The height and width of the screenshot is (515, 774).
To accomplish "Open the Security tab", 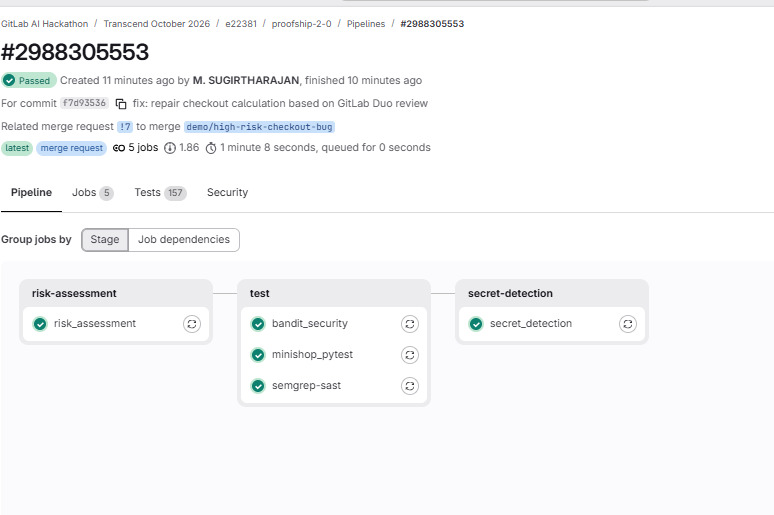I will tap(228, 193).
